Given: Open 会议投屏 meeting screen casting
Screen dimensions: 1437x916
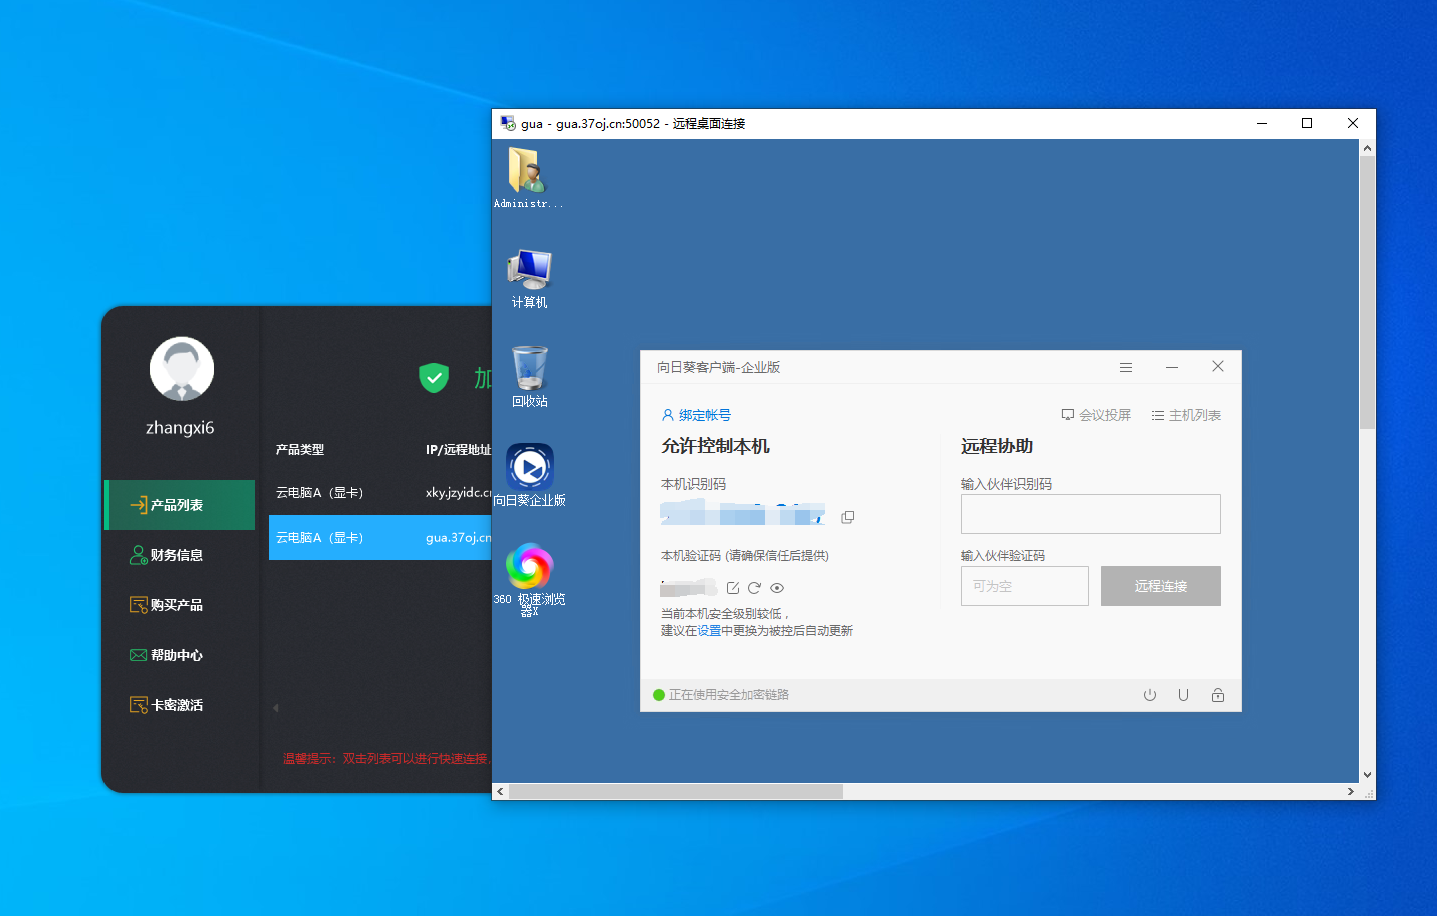Looking at the screenshot, I should point(1096,415).
